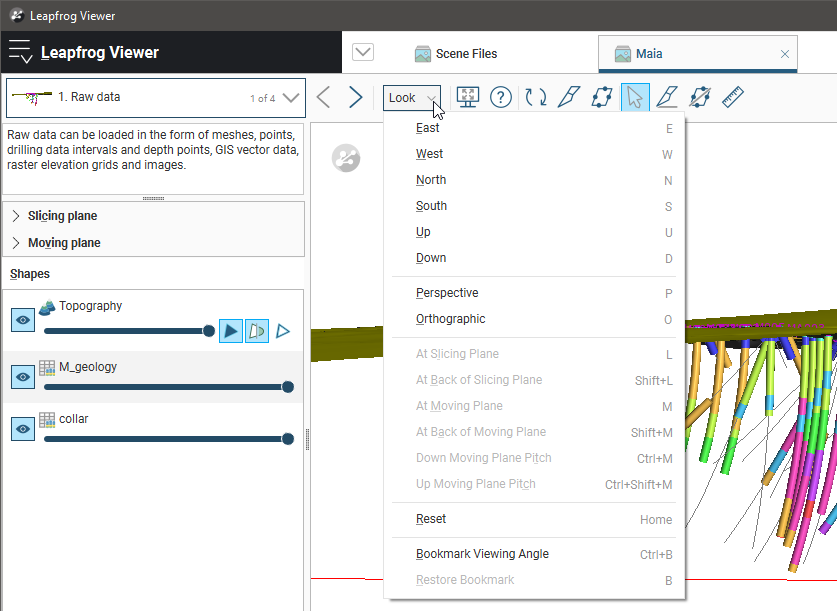Image resolution: width=837 pixels, height=611 pixels.
Task: Click the Scene Files tab image icon
Action: (423, 54)
